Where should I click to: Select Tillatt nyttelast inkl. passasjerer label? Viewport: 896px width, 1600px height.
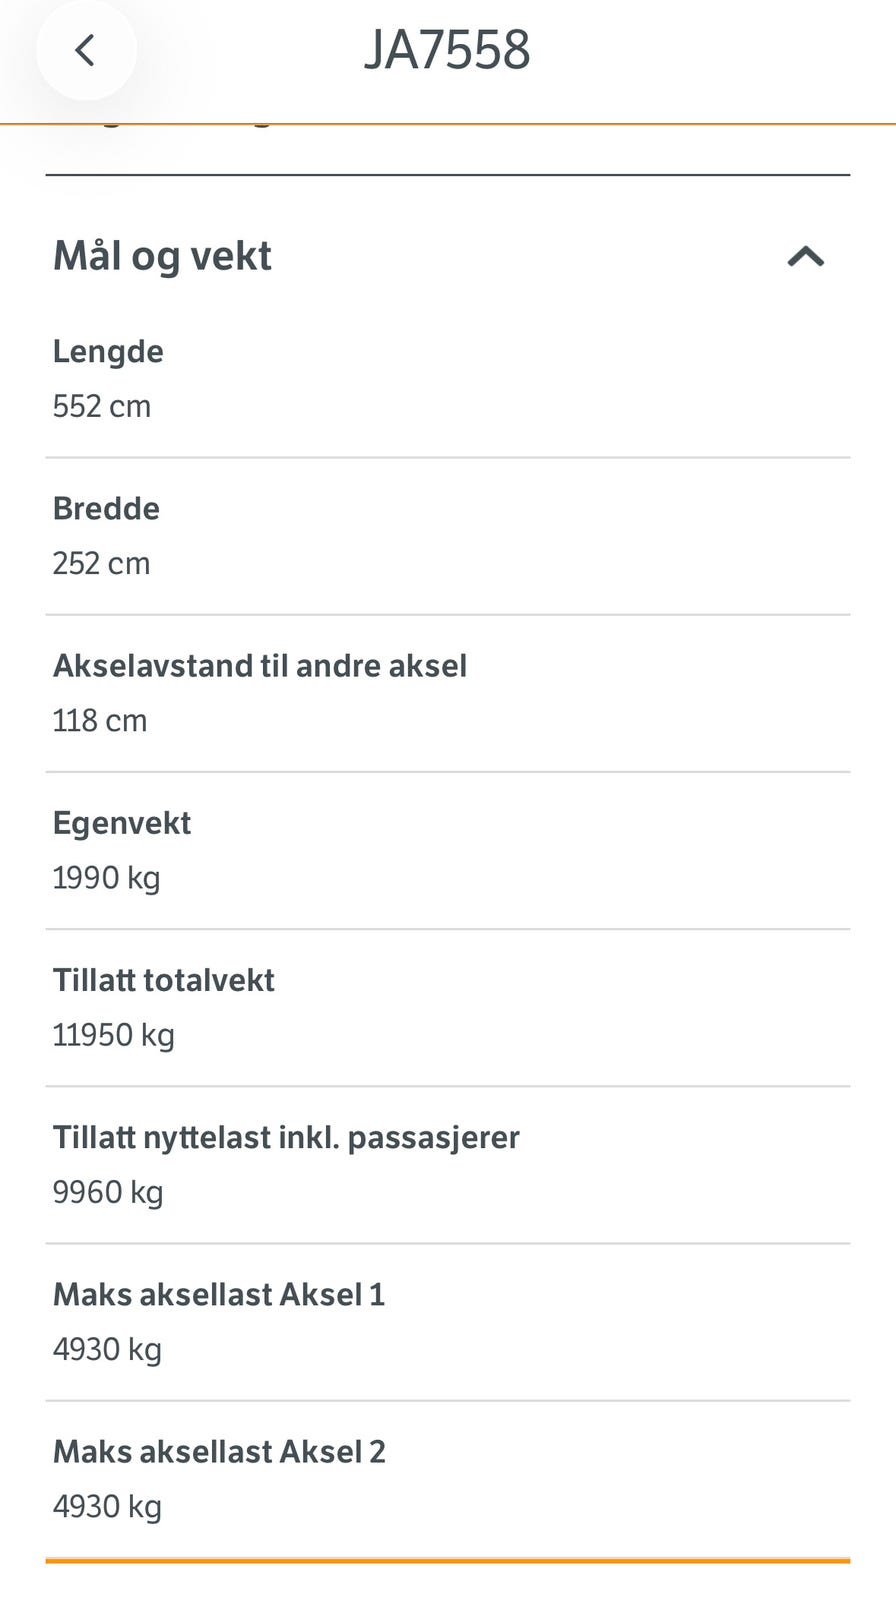point(286,1137)
